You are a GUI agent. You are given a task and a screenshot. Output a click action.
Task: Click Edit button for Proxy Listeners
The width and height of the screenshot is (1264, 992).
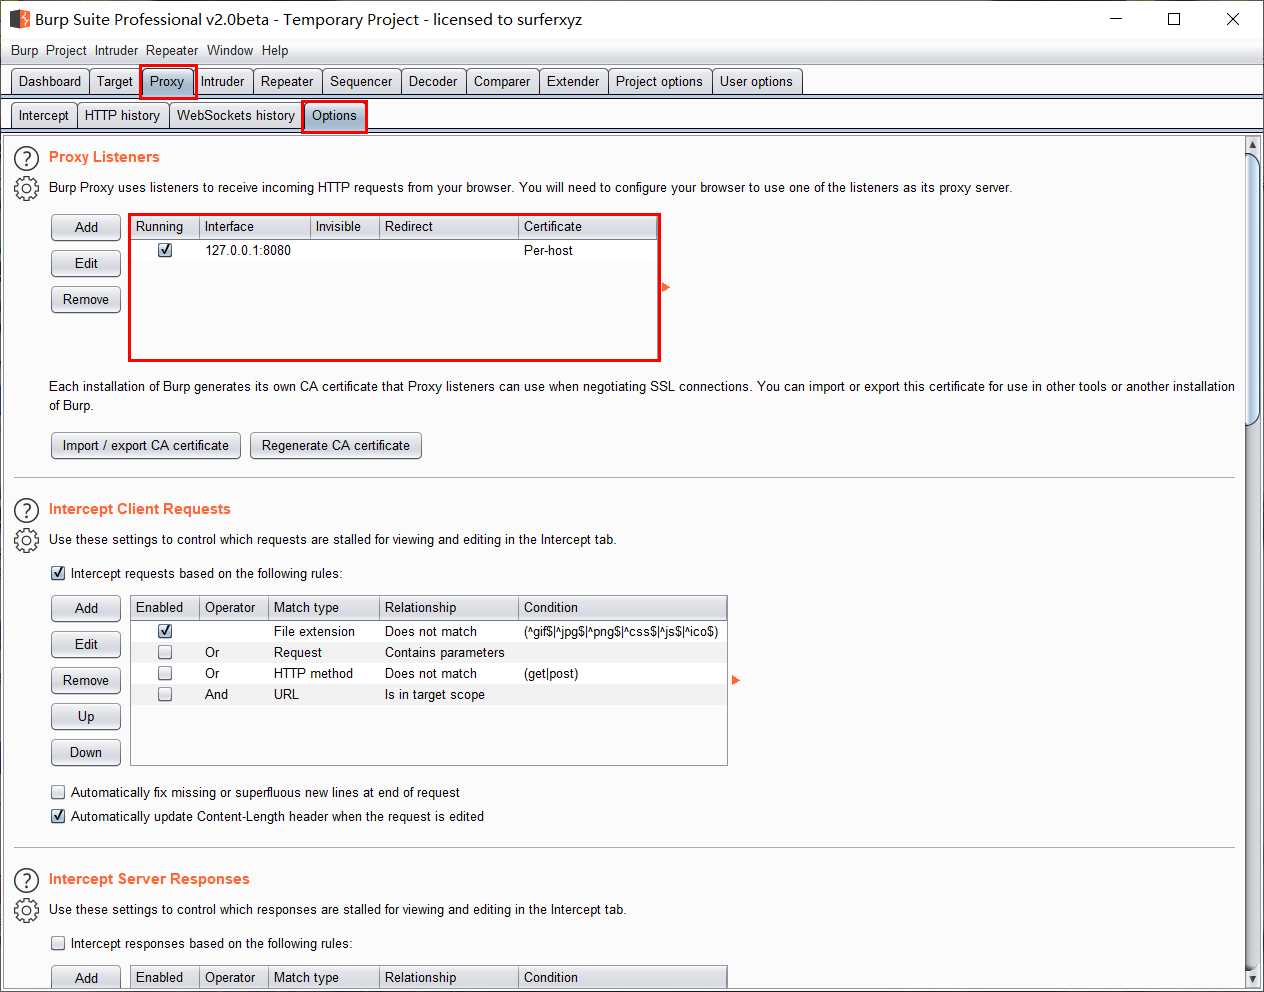86,263
